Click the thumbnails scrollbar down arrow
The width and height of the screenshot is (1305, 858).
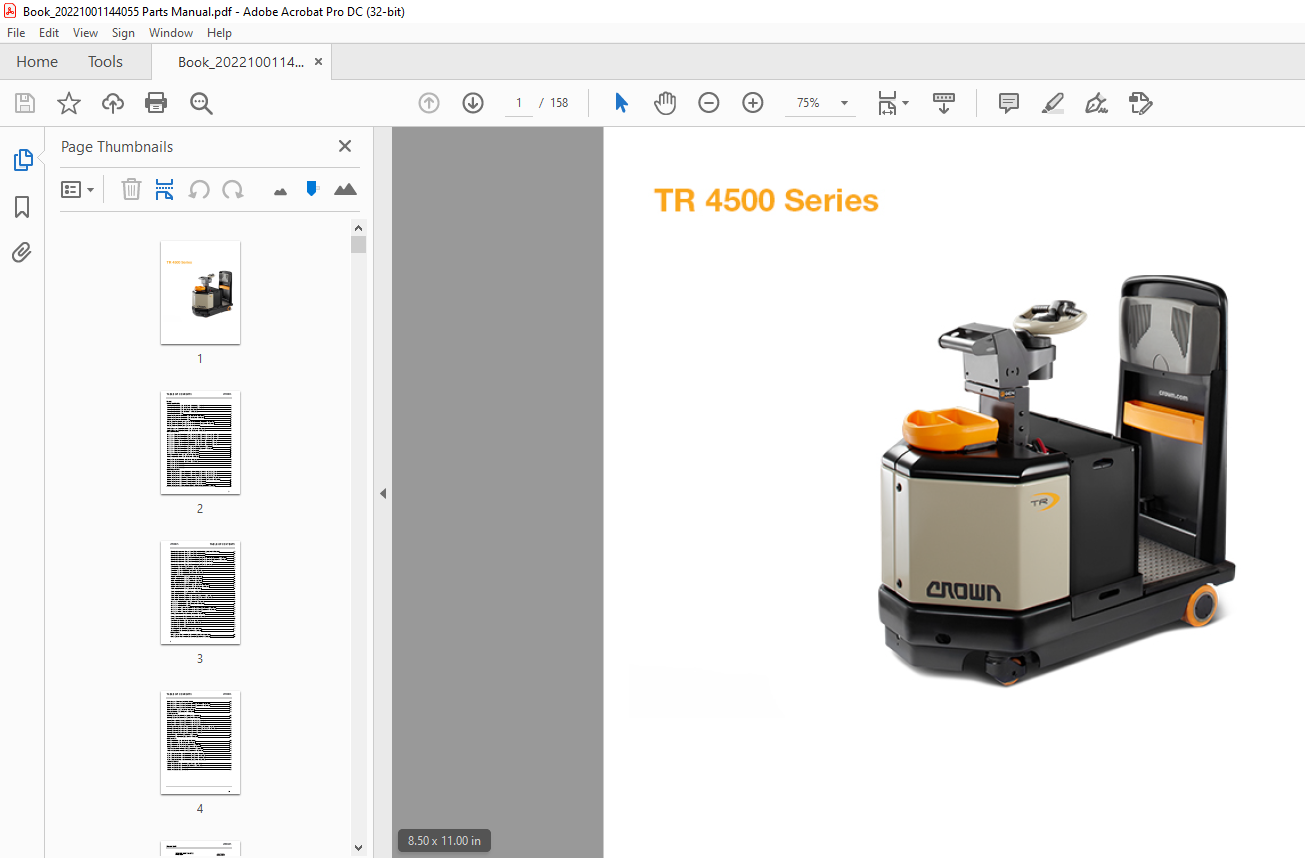[x=359, y=848]
